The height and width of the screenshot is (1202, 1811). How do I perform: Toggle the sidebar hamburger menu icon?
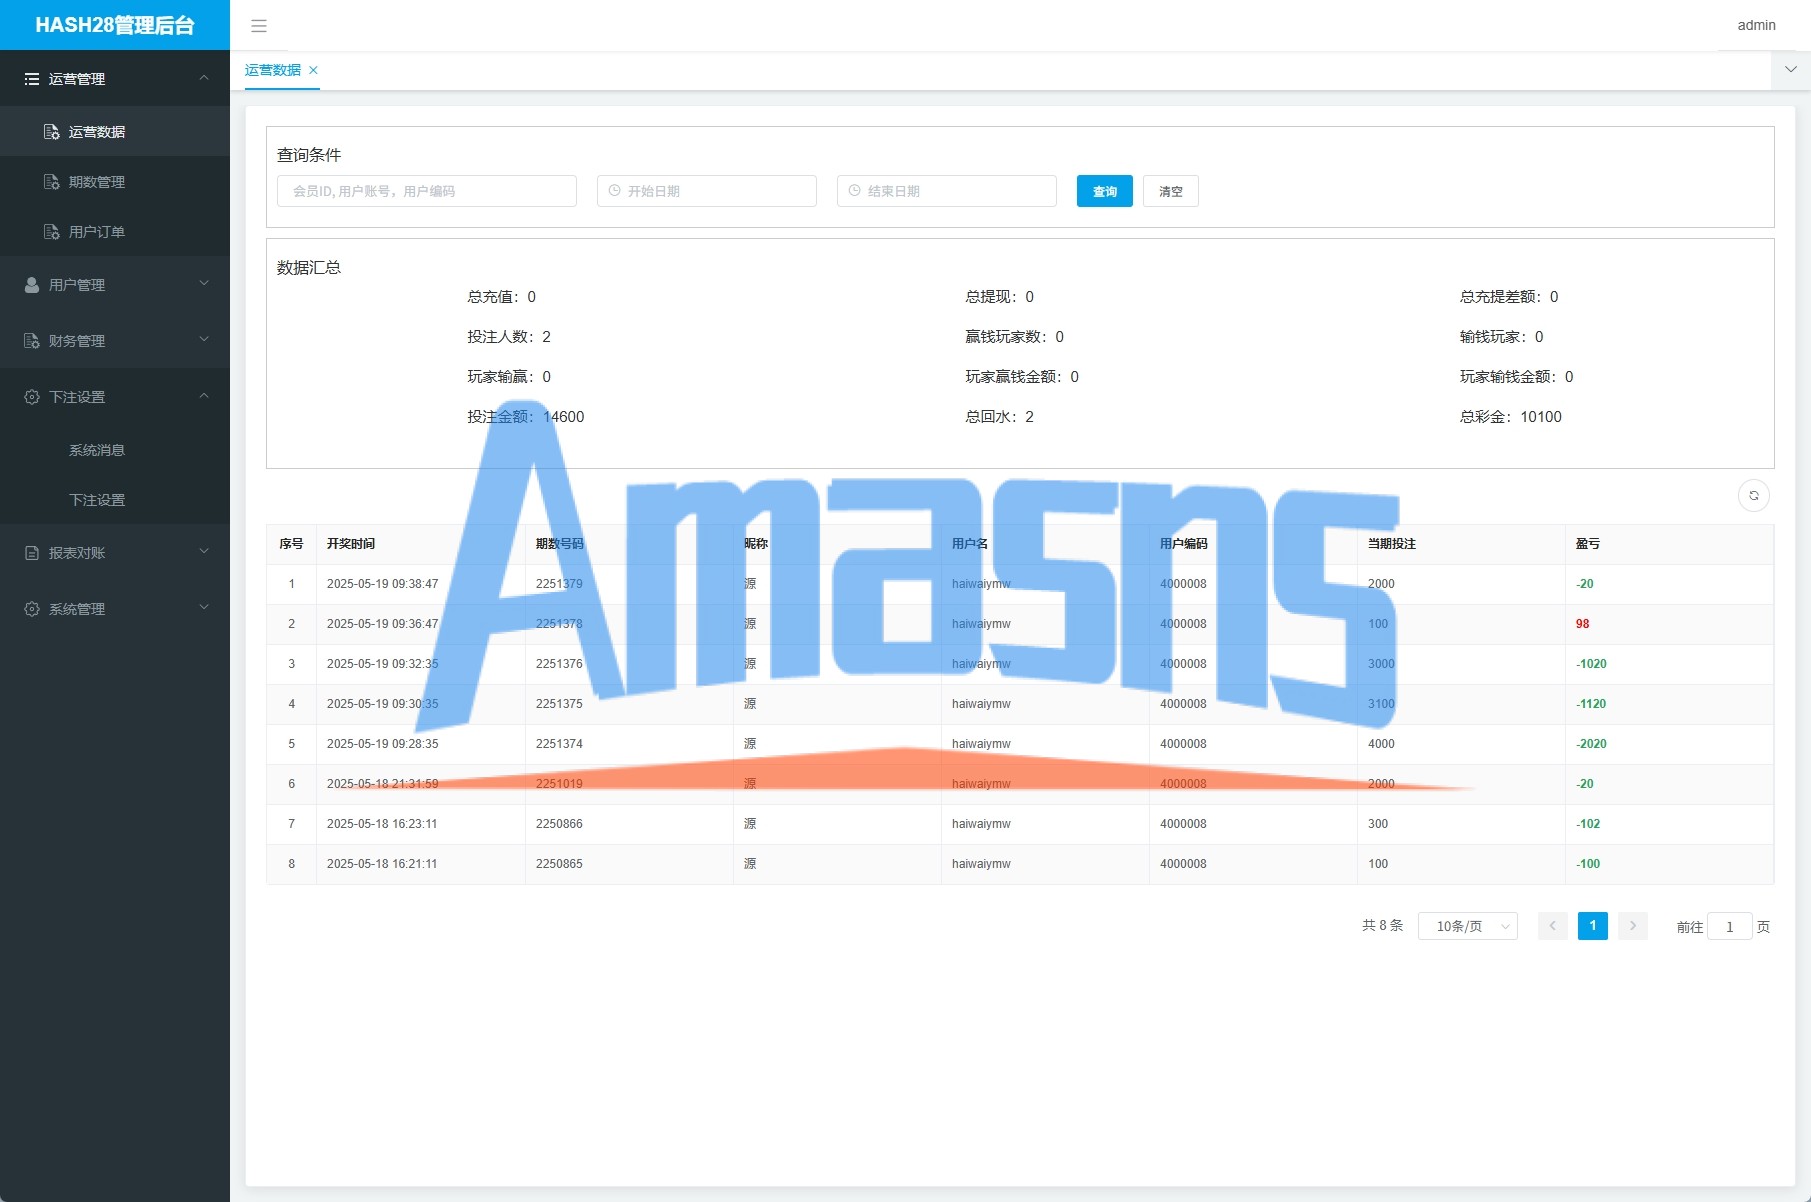tap(259, 26)
